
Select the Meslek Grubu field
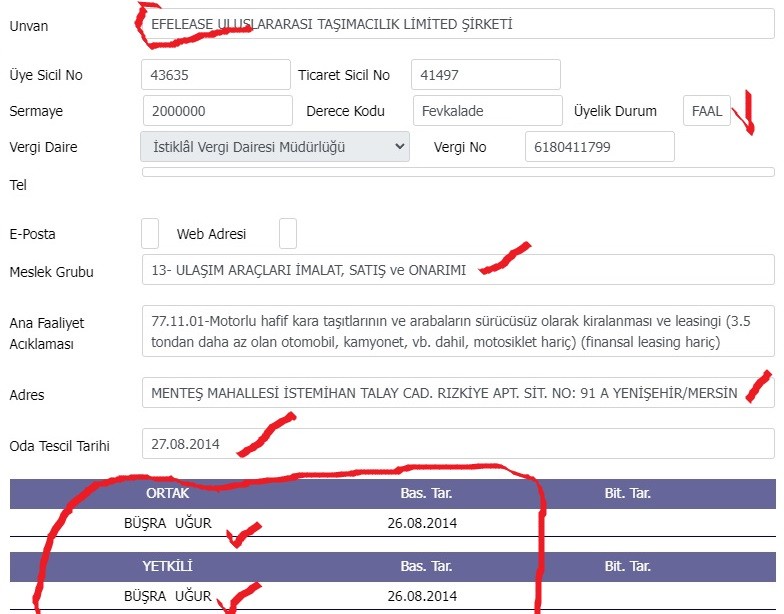coord(458,270)
